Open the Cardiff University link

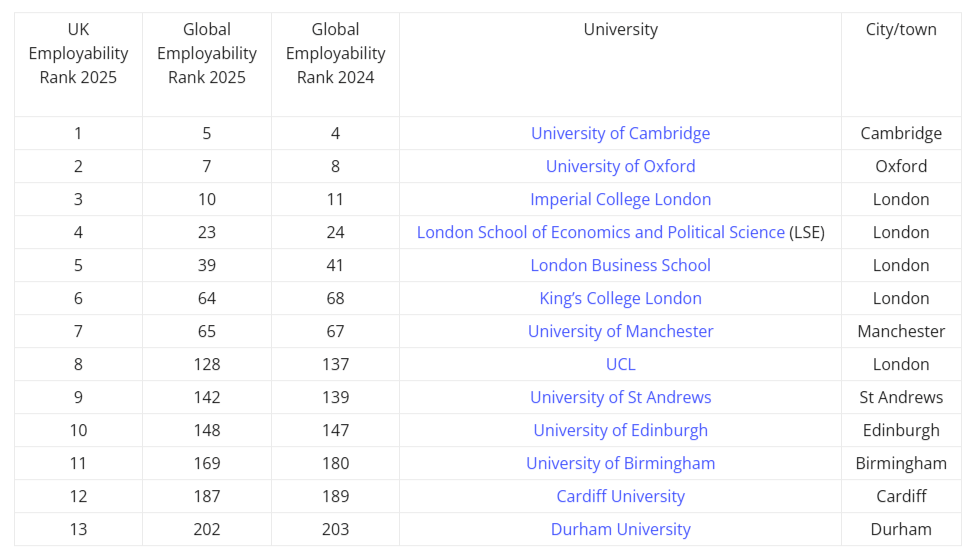(x=620, y=496)
